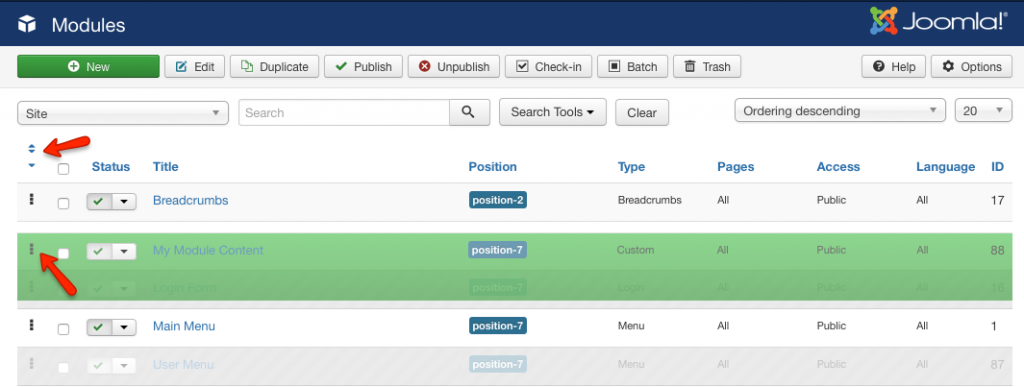
Task: Sort by Position column
Action: pos(492,167)
